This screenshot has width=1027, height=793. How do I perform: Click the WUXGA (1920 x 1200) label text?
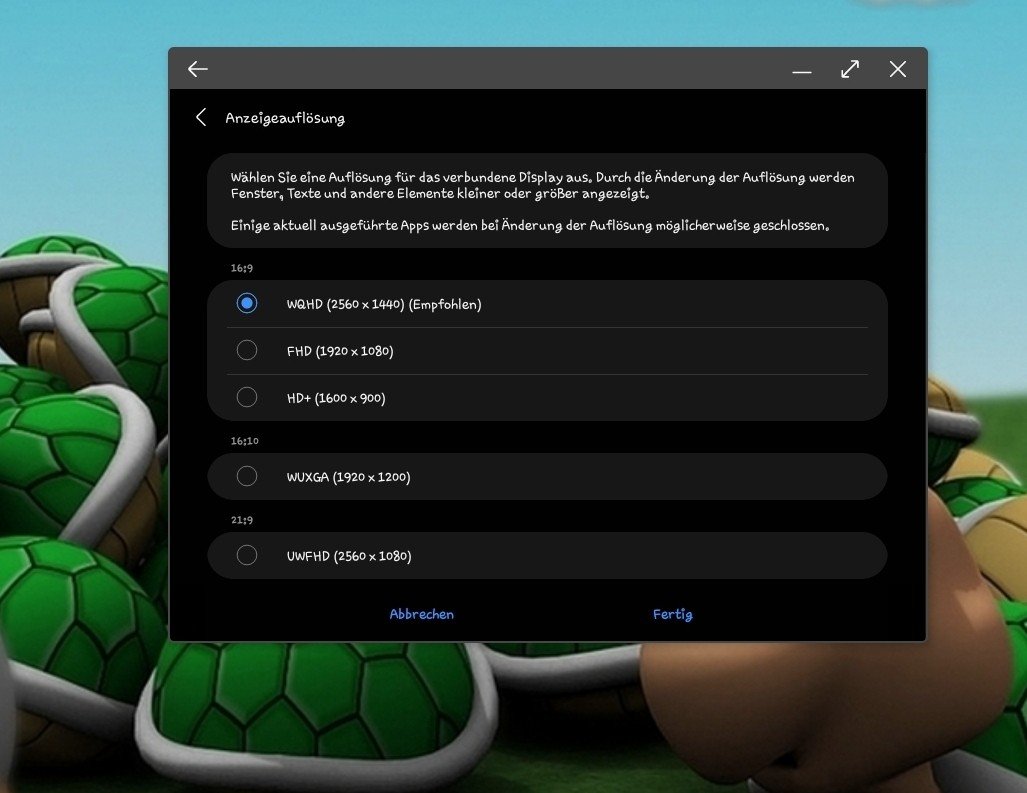348,477
